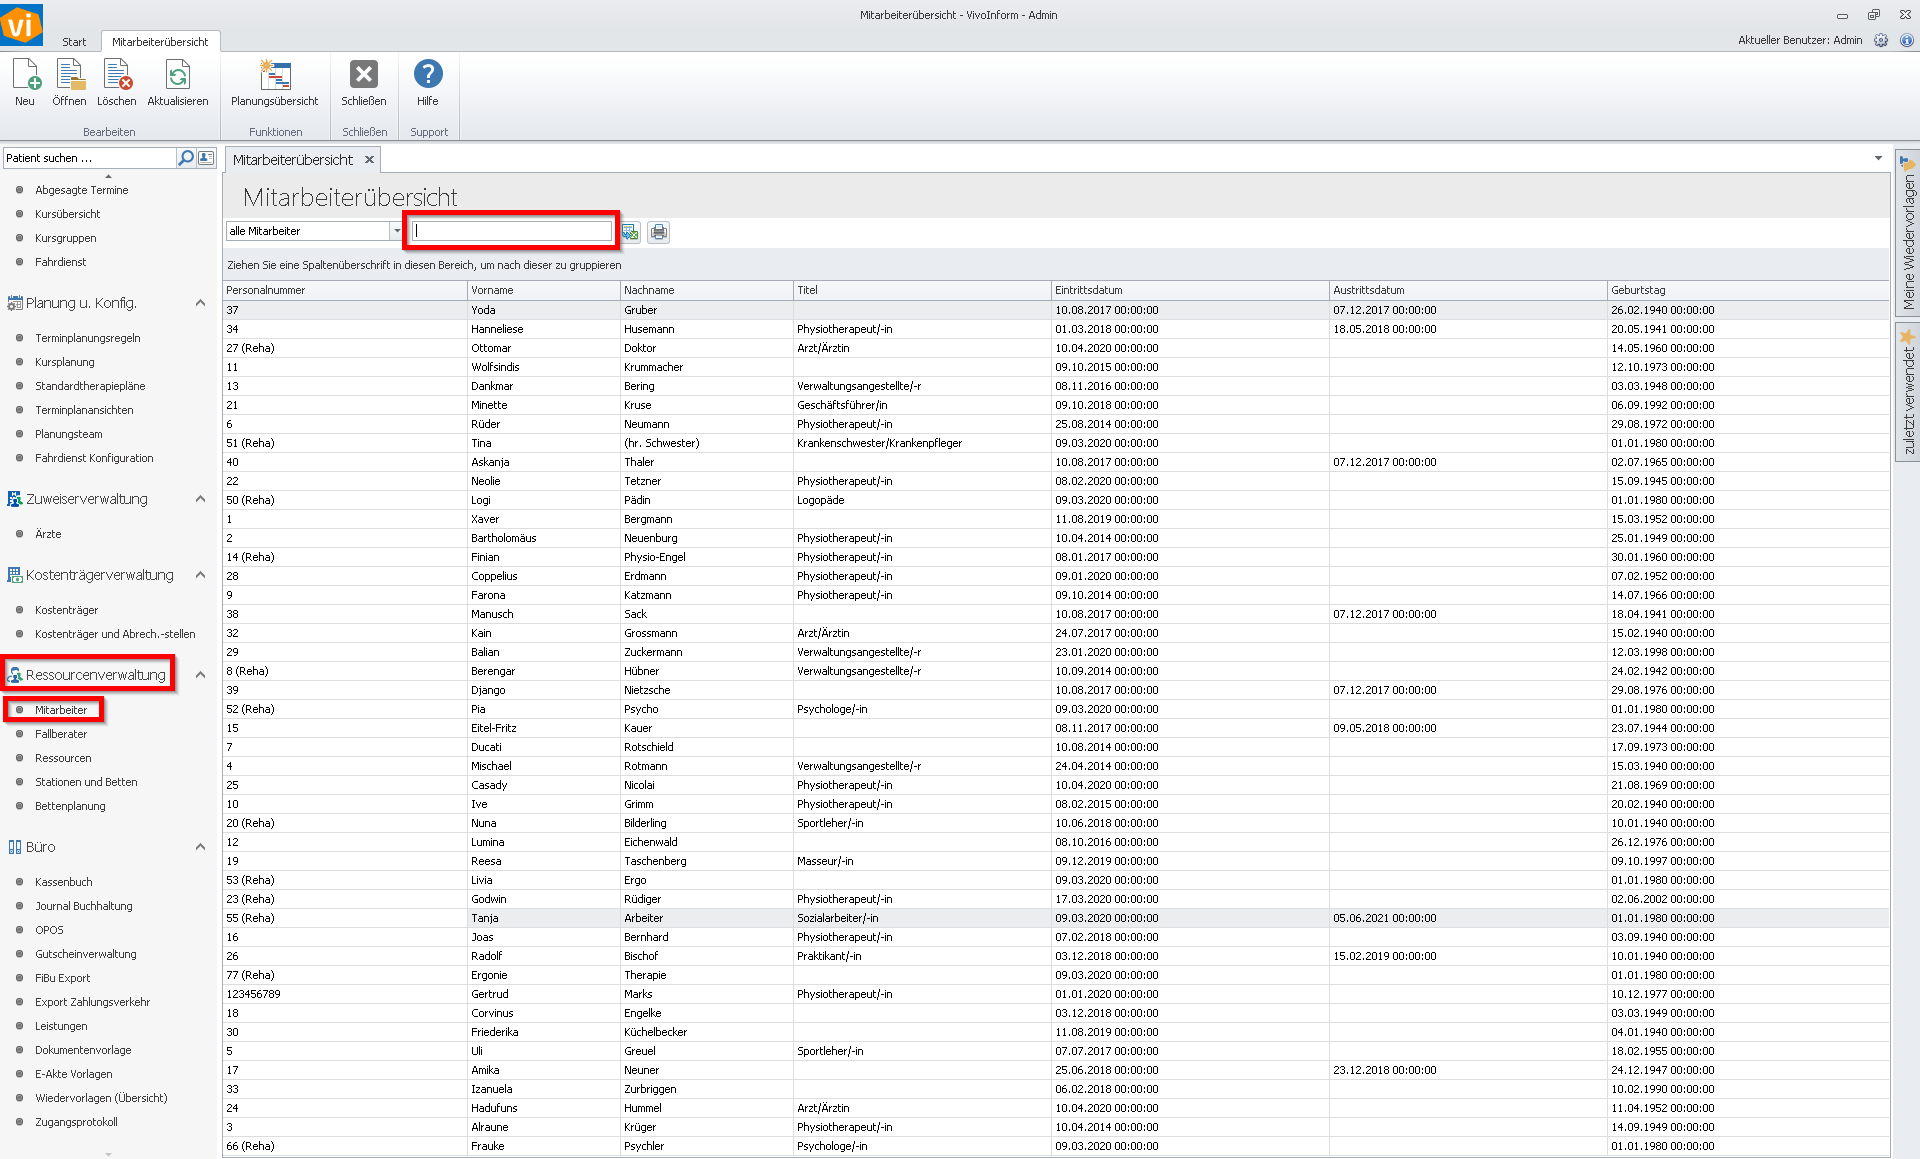Image resolution: width=1920 pixels, height=1159 pixels.
Task: Open Fallberater in the sidebar
Action: 61,734
